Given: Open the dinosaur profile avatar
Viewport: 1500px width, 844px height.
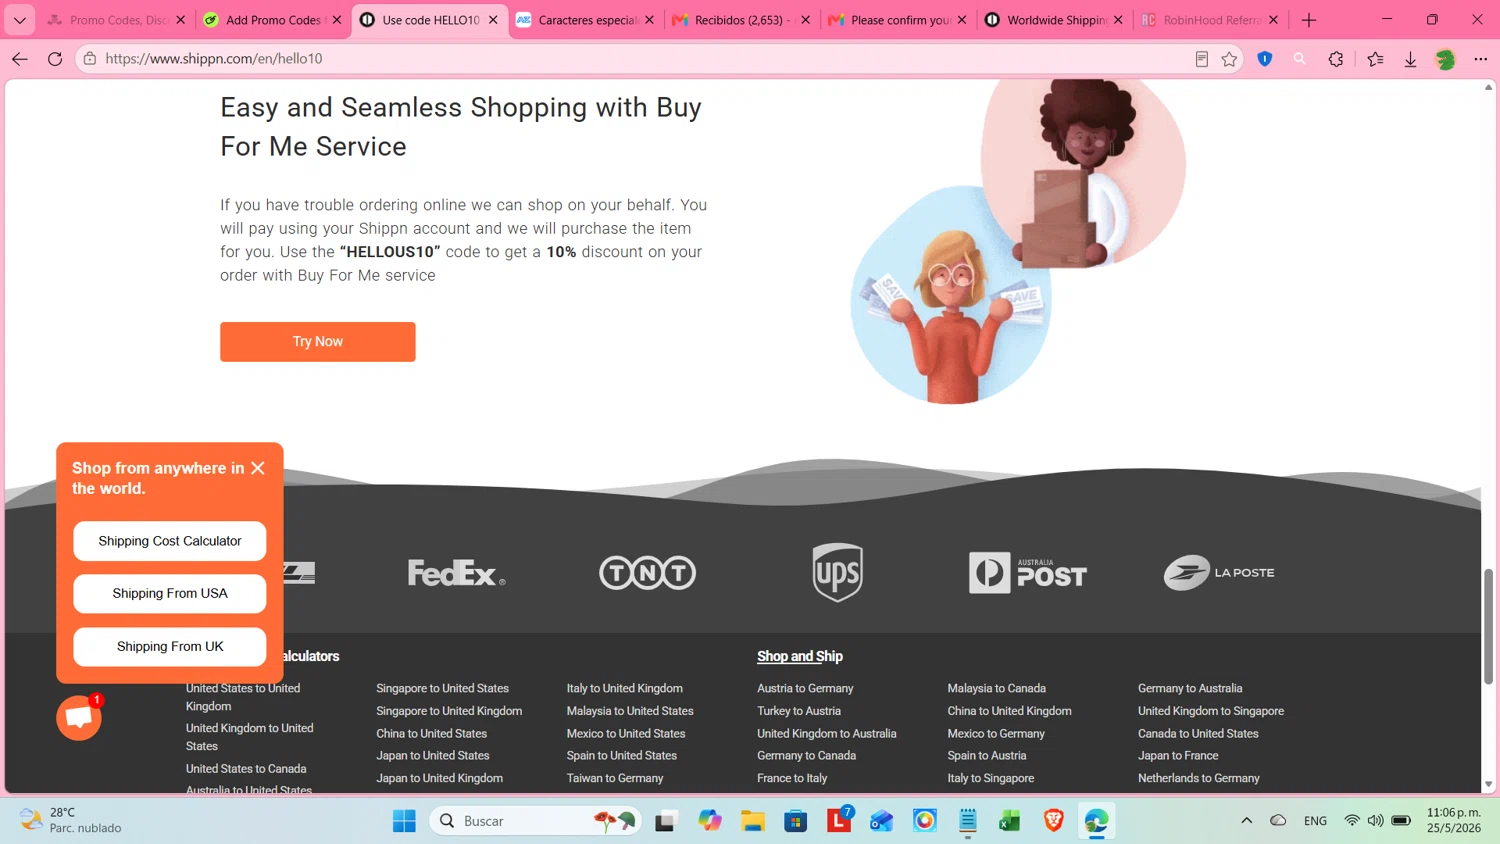Looking at the screenshot, I should tap(1445, 59).
